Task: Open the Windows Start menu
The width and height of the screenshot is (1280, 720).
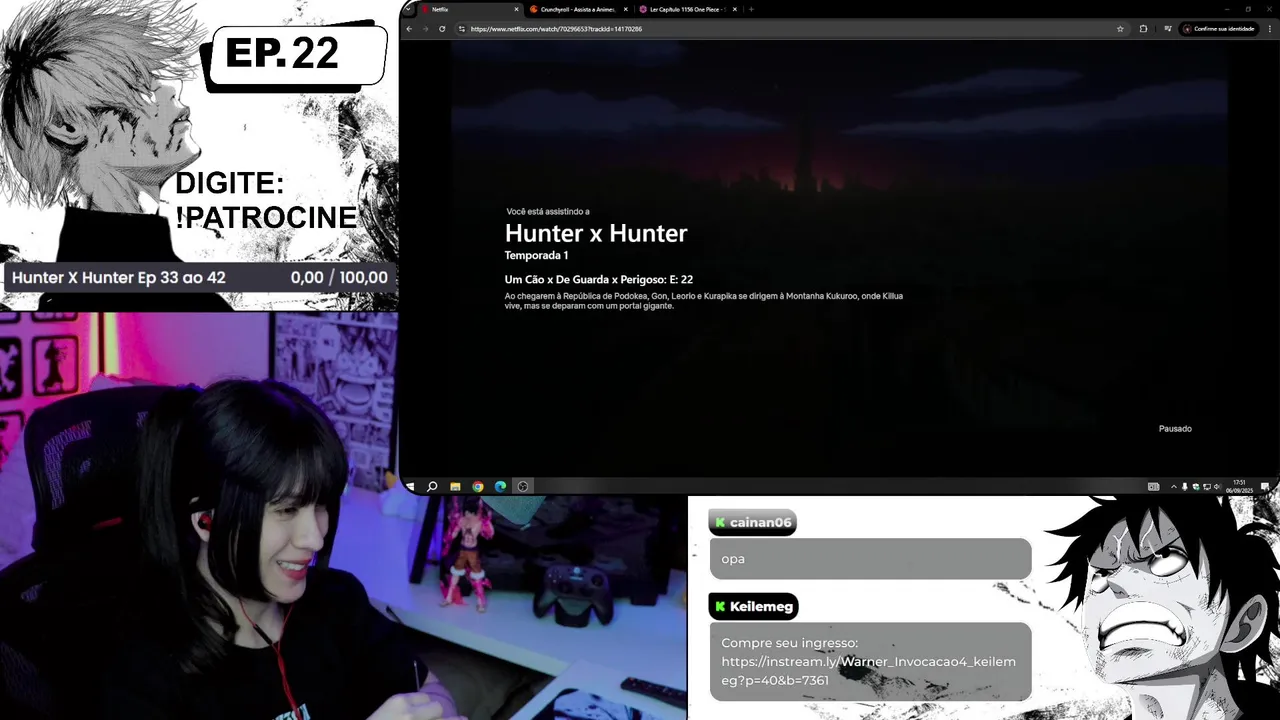Action: 410,487
